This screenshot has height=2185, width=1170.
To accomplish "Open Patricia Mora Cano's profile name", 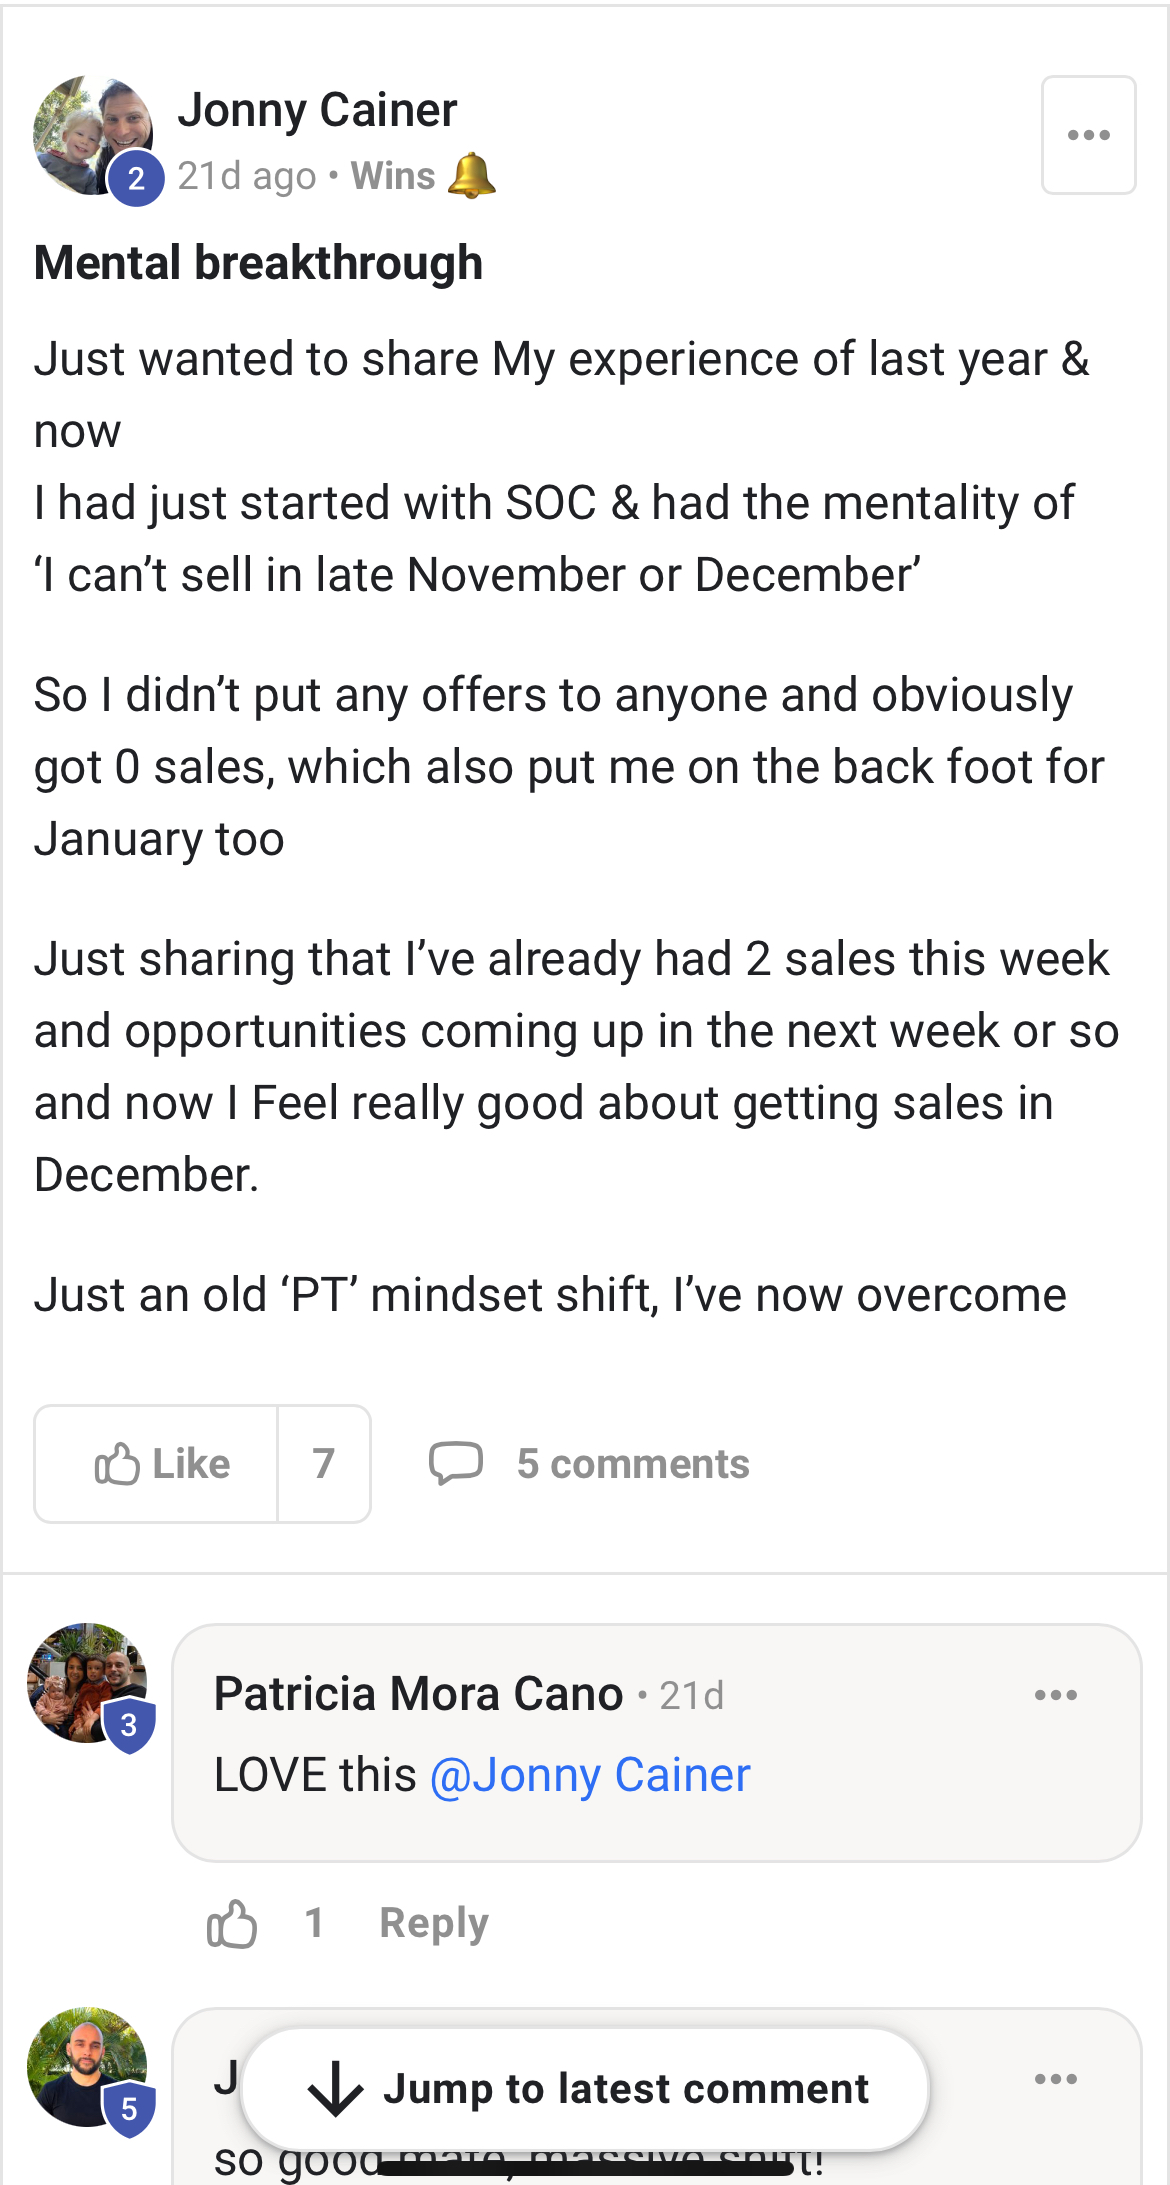I will click(x=418, y=1694).
